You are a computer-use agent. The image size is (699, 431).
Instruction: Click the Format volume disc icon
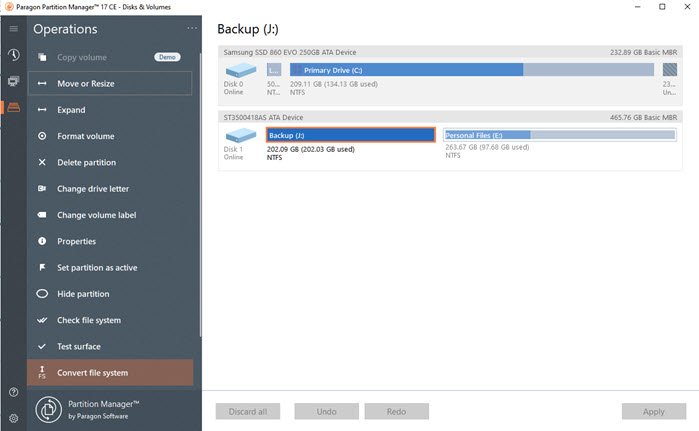42,136
